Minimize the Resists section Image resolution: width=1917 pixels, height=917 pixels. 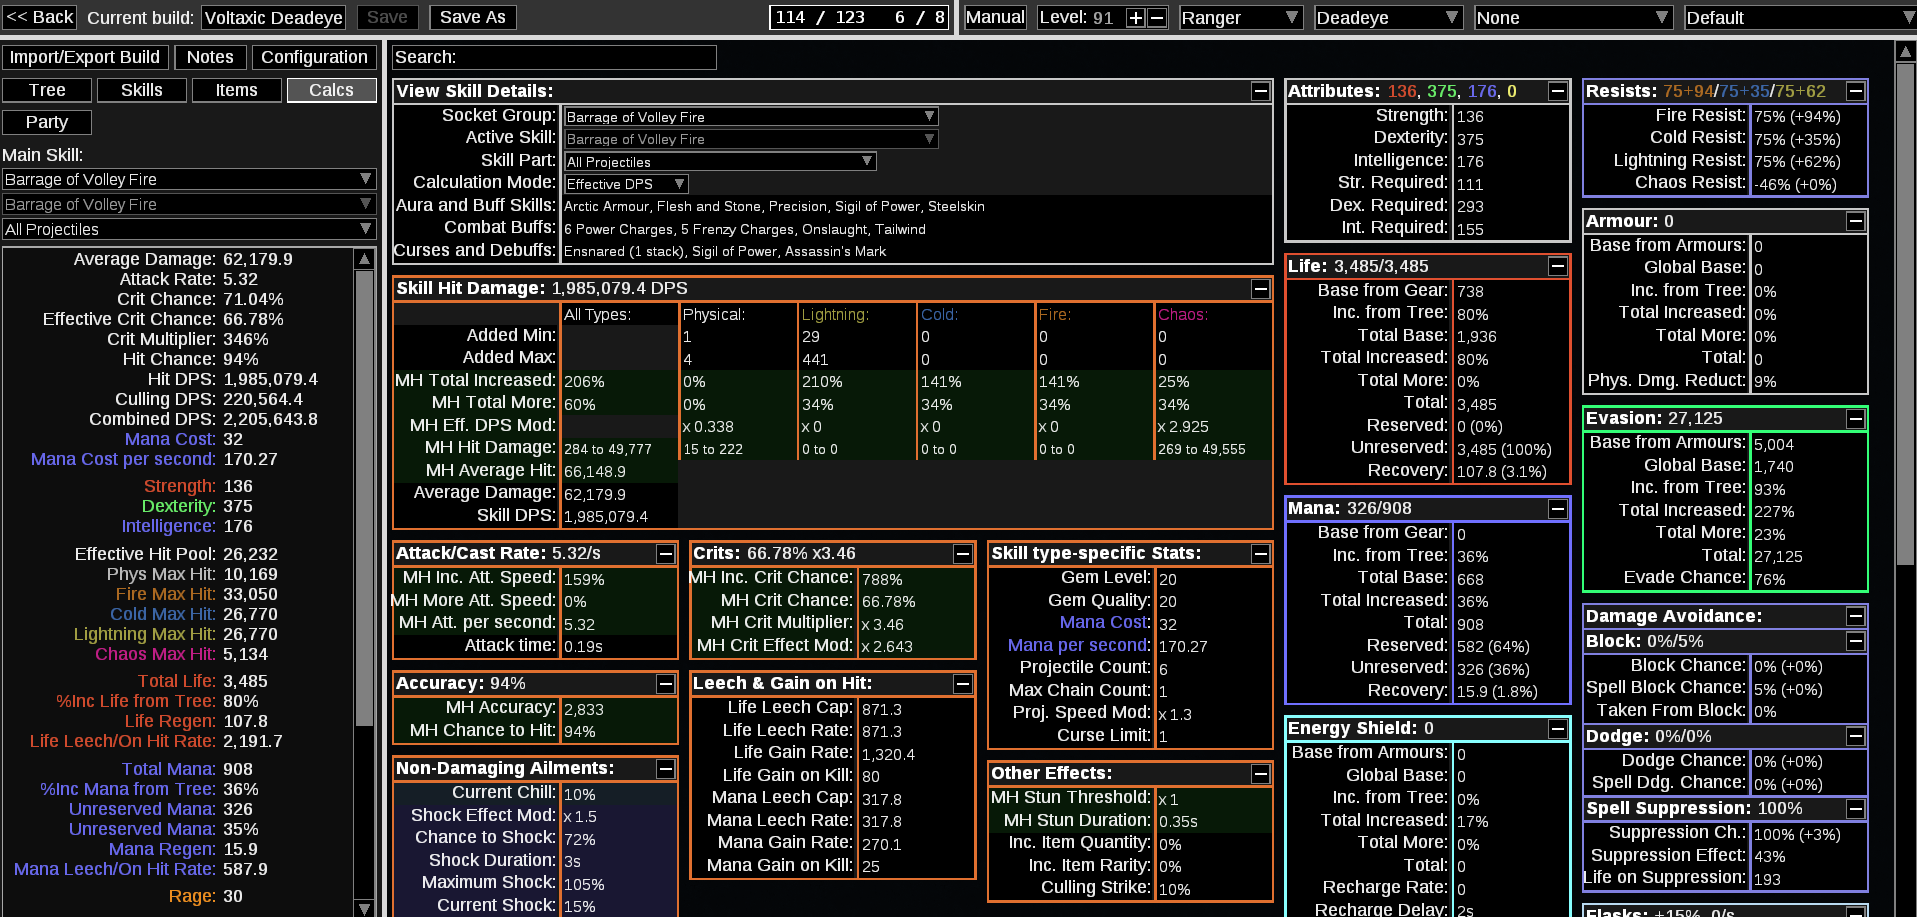(x=1856, y=91)
